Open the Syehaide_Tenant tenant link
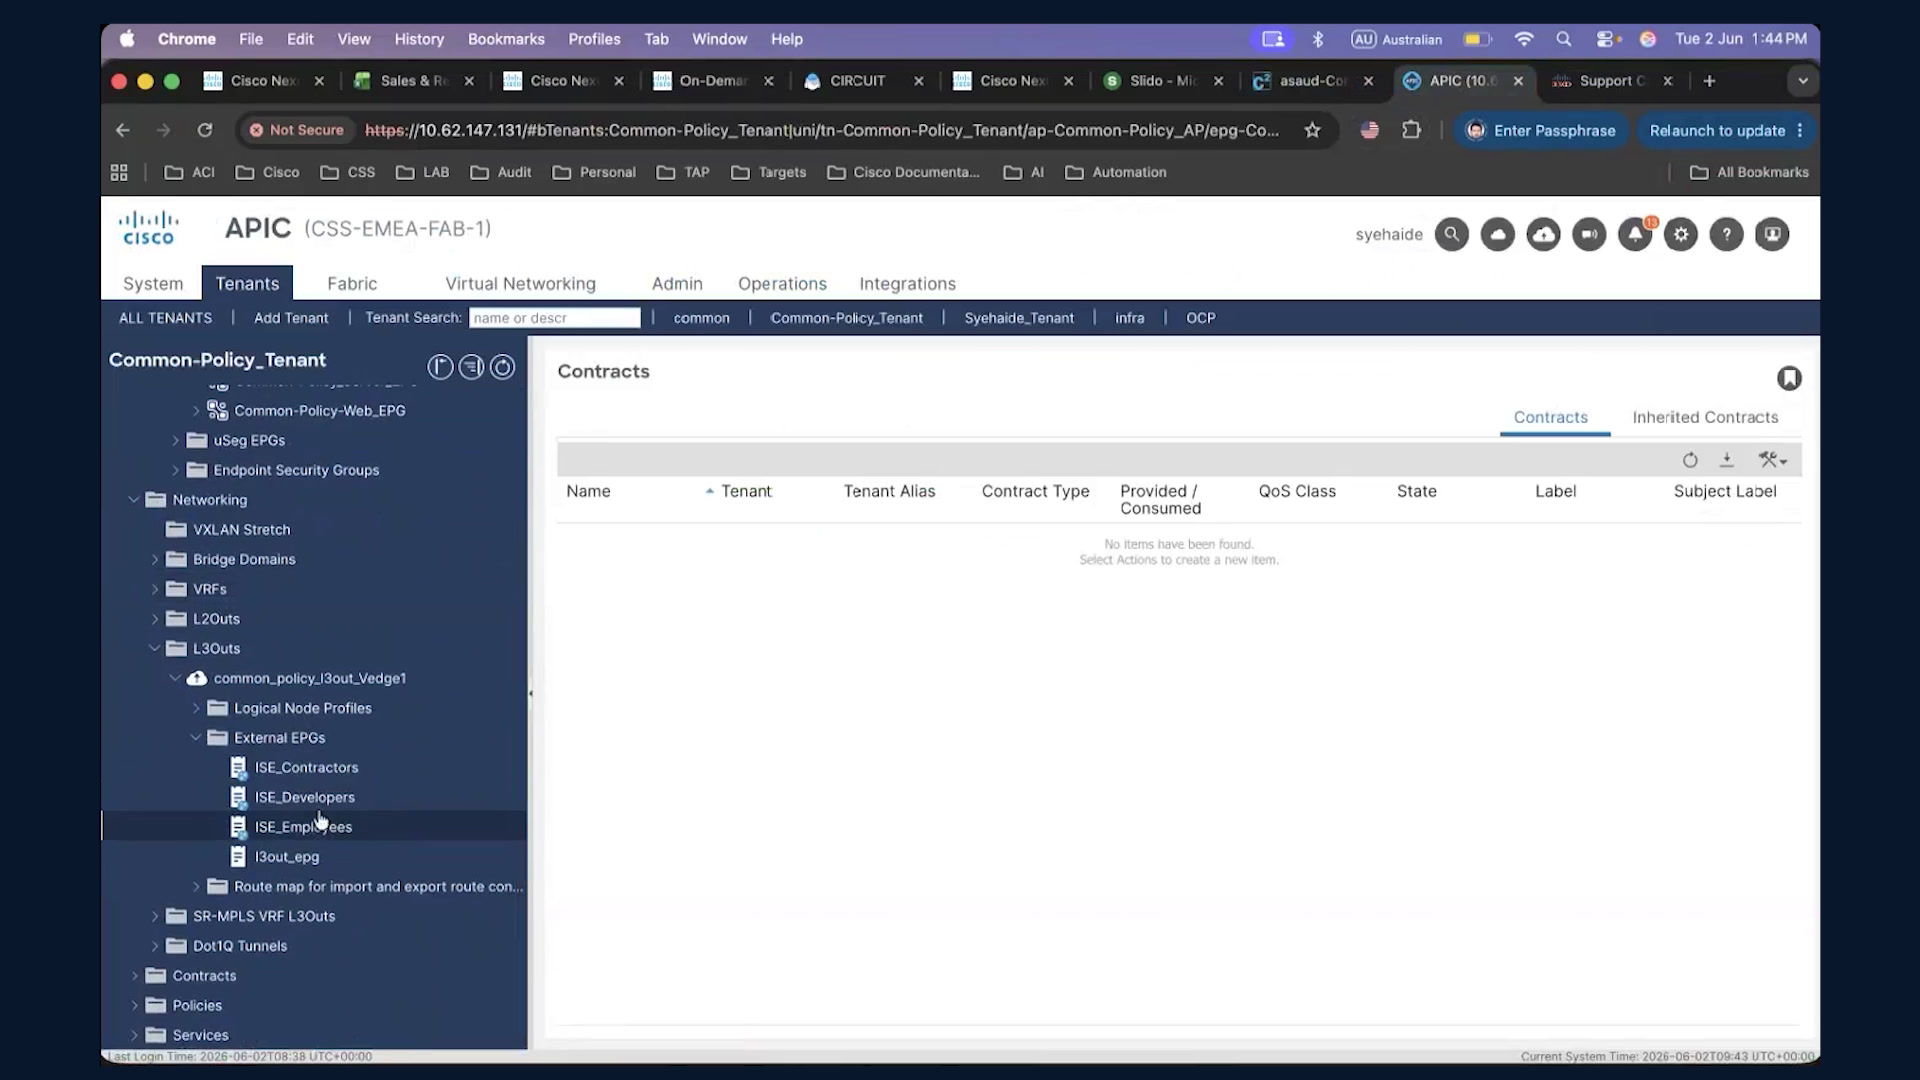Image resolution: width=1920 pixels, height=1080 pixels. click(x=1019, y=318)
